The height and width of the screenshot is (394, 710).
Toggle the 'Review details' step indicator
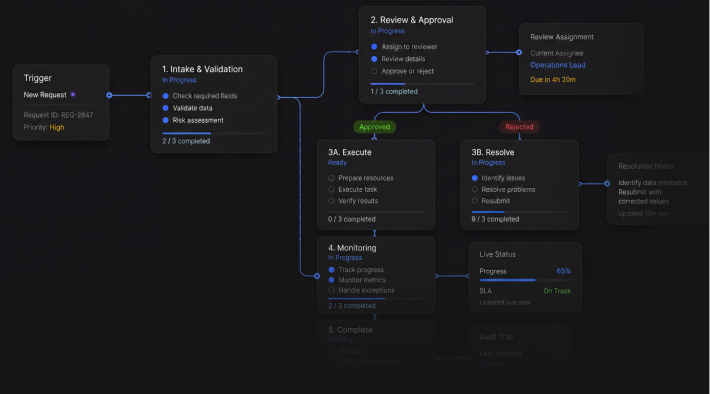pos(374,59)
